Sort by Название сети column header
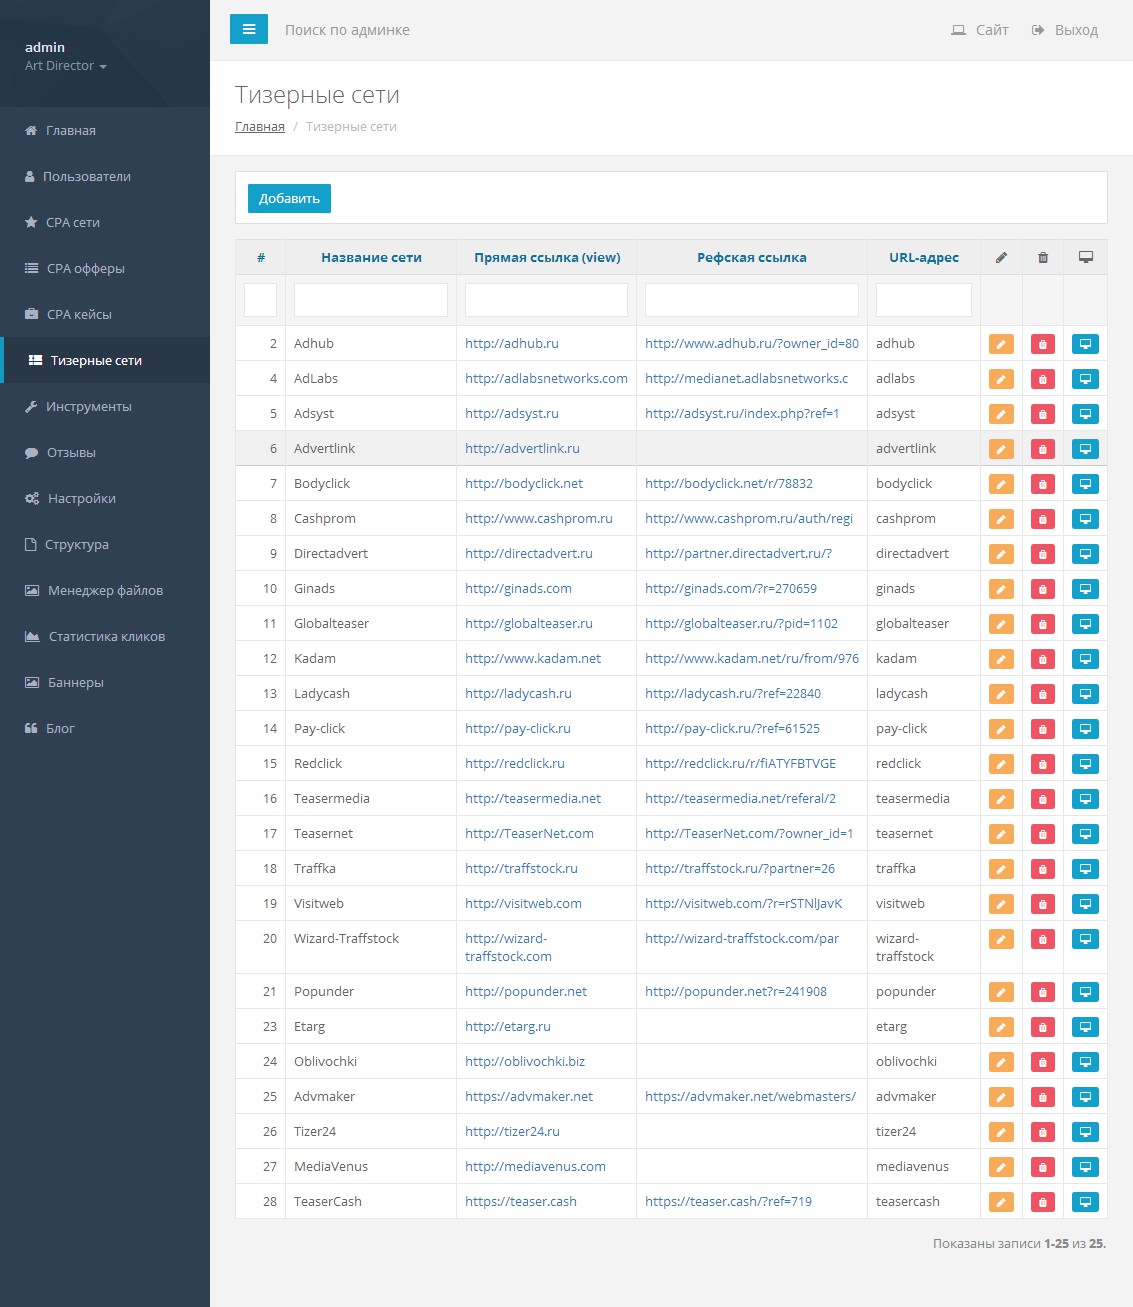 pos(371,257)
